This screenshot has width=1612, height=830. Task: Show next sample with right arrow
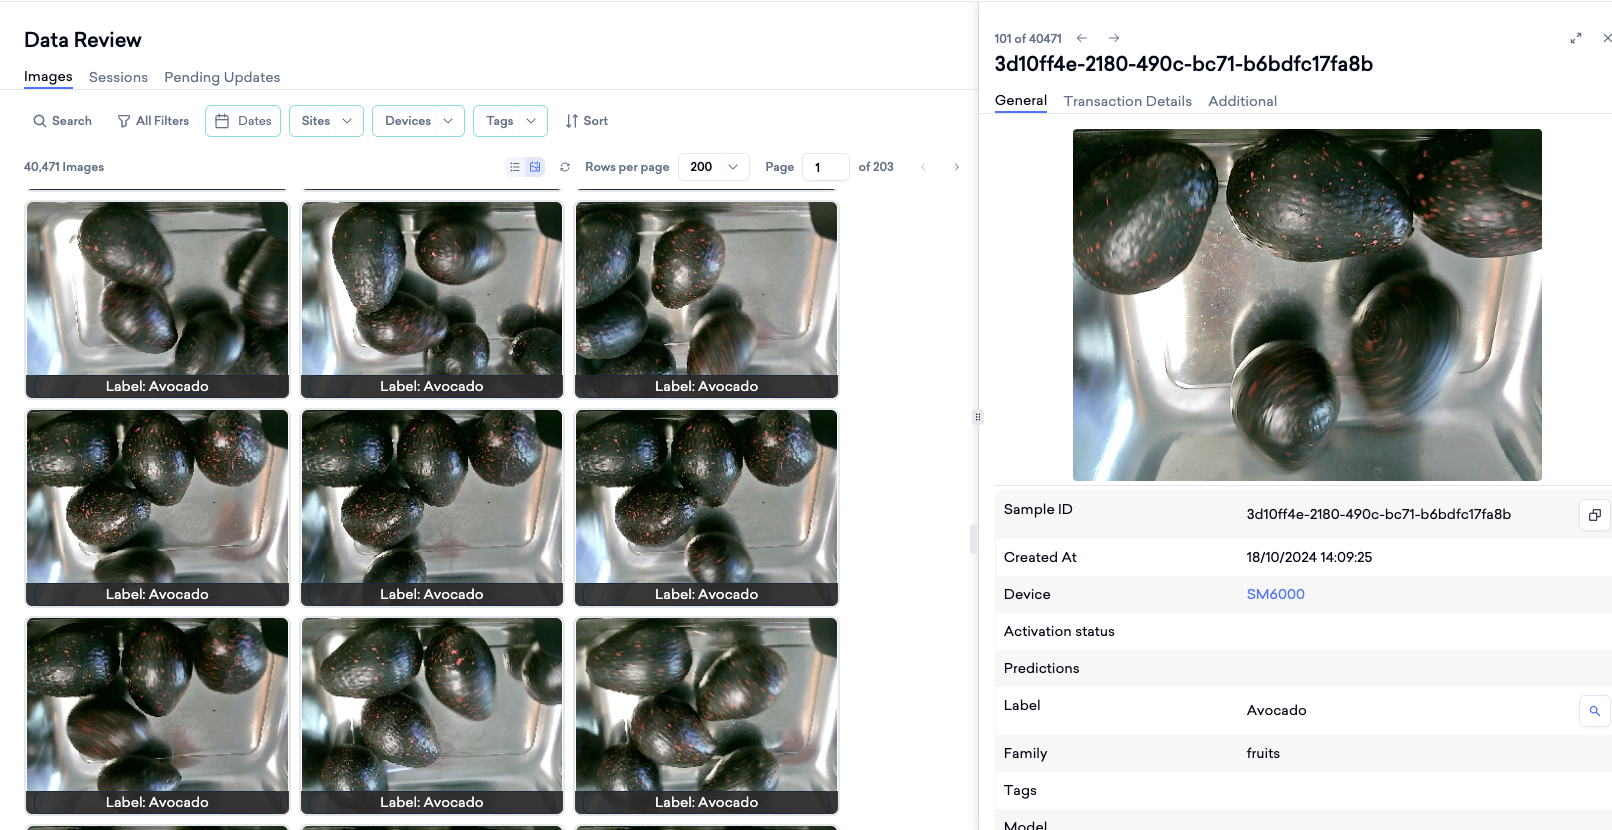pos(1114,38)
